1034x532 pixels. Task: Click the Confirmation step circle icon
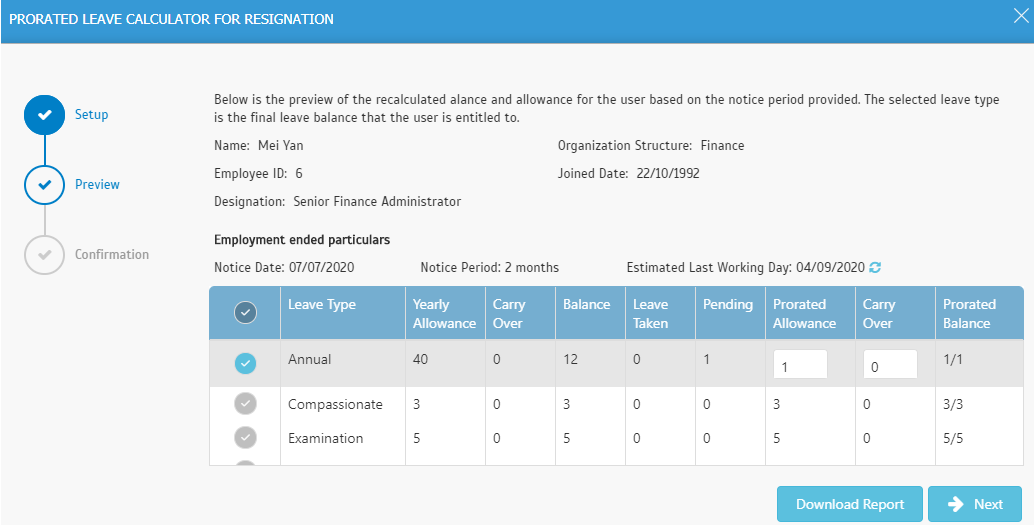44,254
